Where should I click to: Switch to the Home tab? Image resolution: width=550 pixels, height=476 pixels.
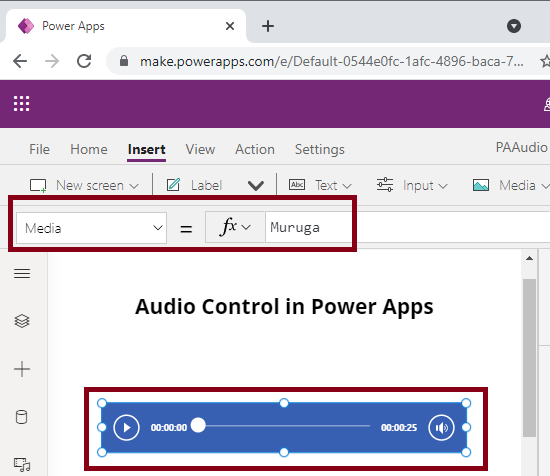(x=89, y=149)
